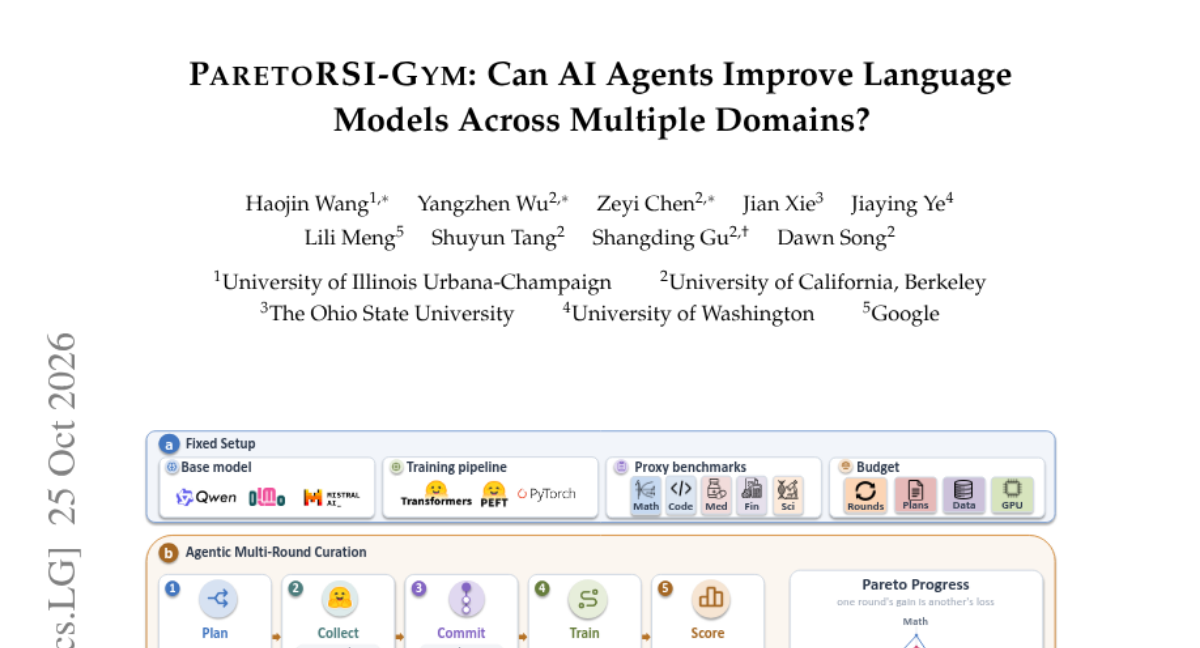
Task: Click the 'Agentic Multi-Round Curation' heading
Action: 276,552
